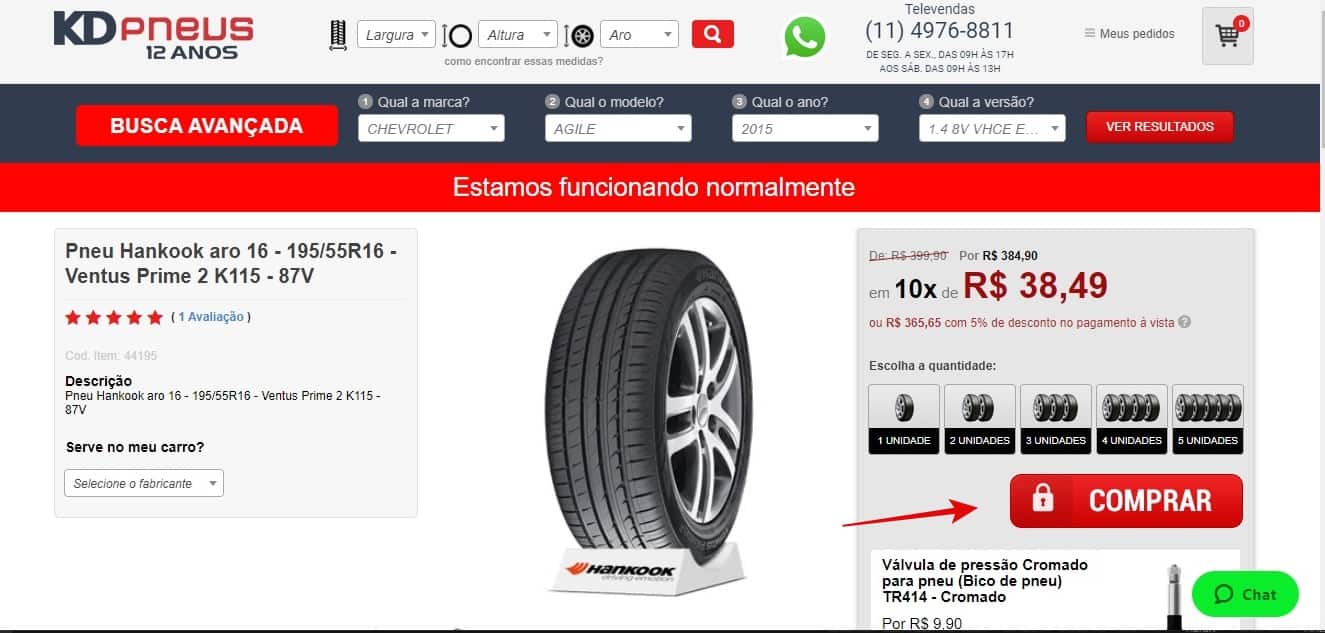Open the Largura dropdown
Image resolution: width=1325 pixels, height=633 pixels.
point(396,35)
